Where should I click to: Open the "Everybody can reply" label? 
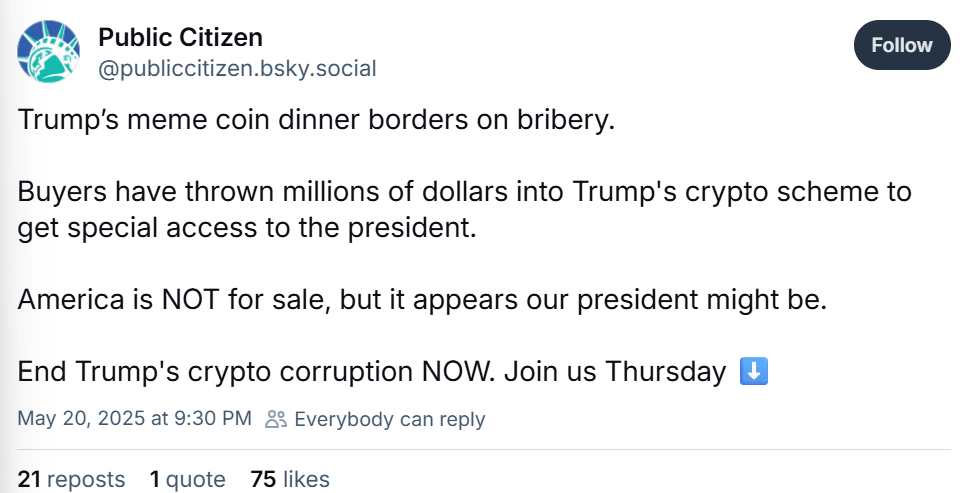click(389, 420)
